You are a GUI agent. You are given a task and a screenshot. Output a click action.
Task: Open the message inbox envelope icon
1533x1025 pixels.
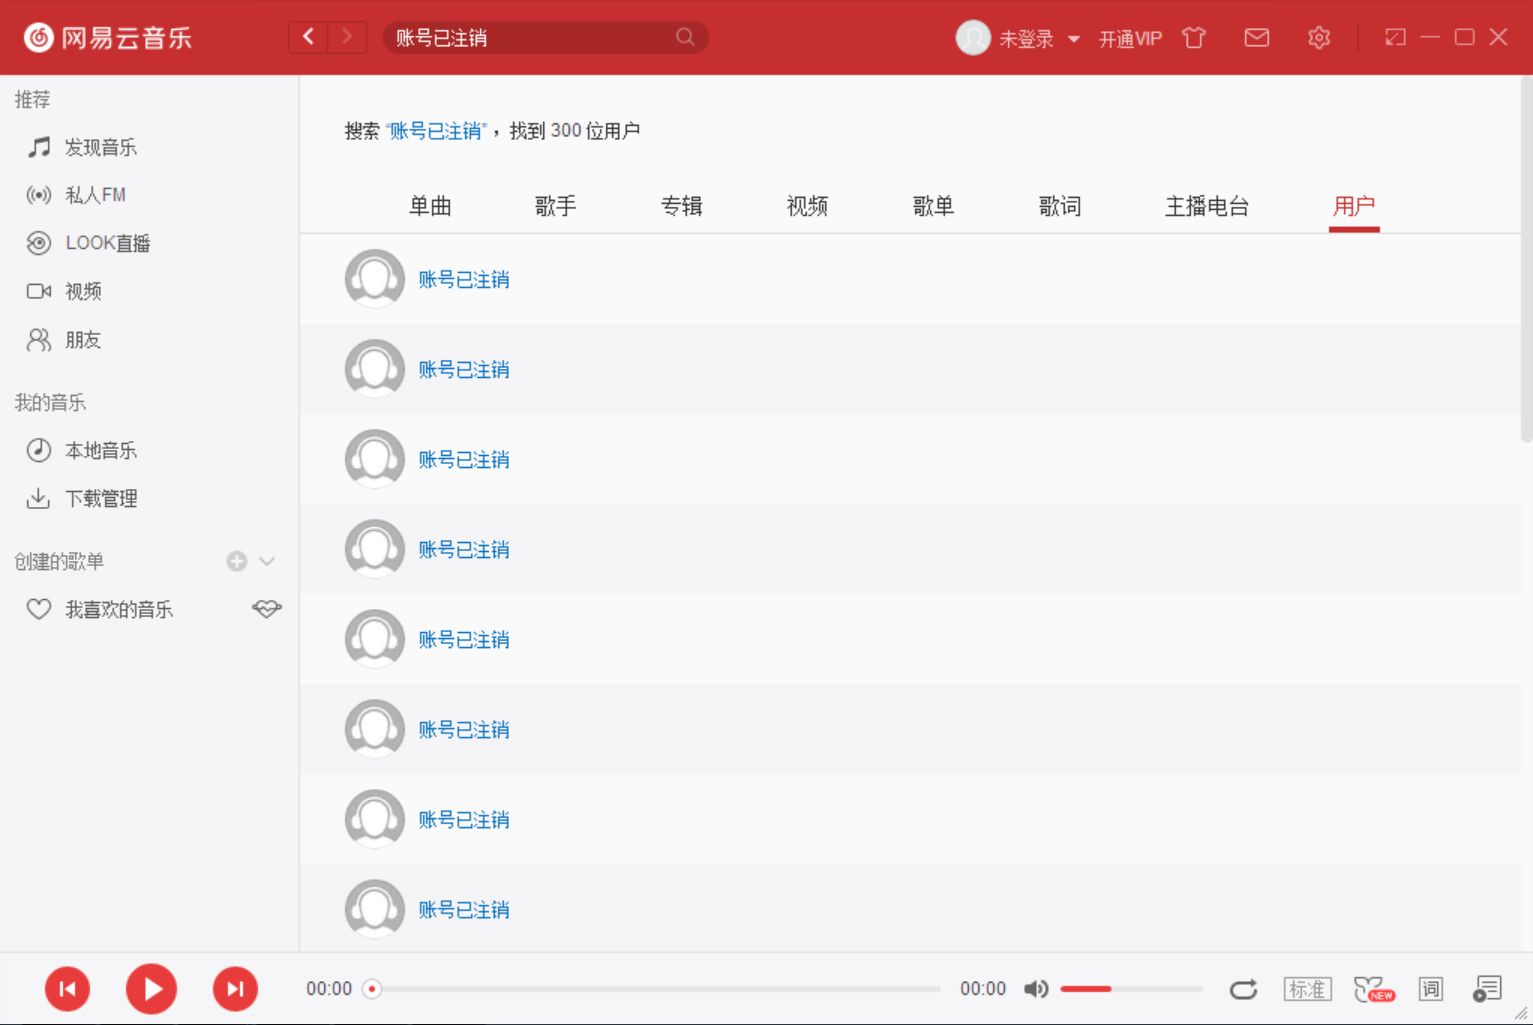tap(1256, 37)
